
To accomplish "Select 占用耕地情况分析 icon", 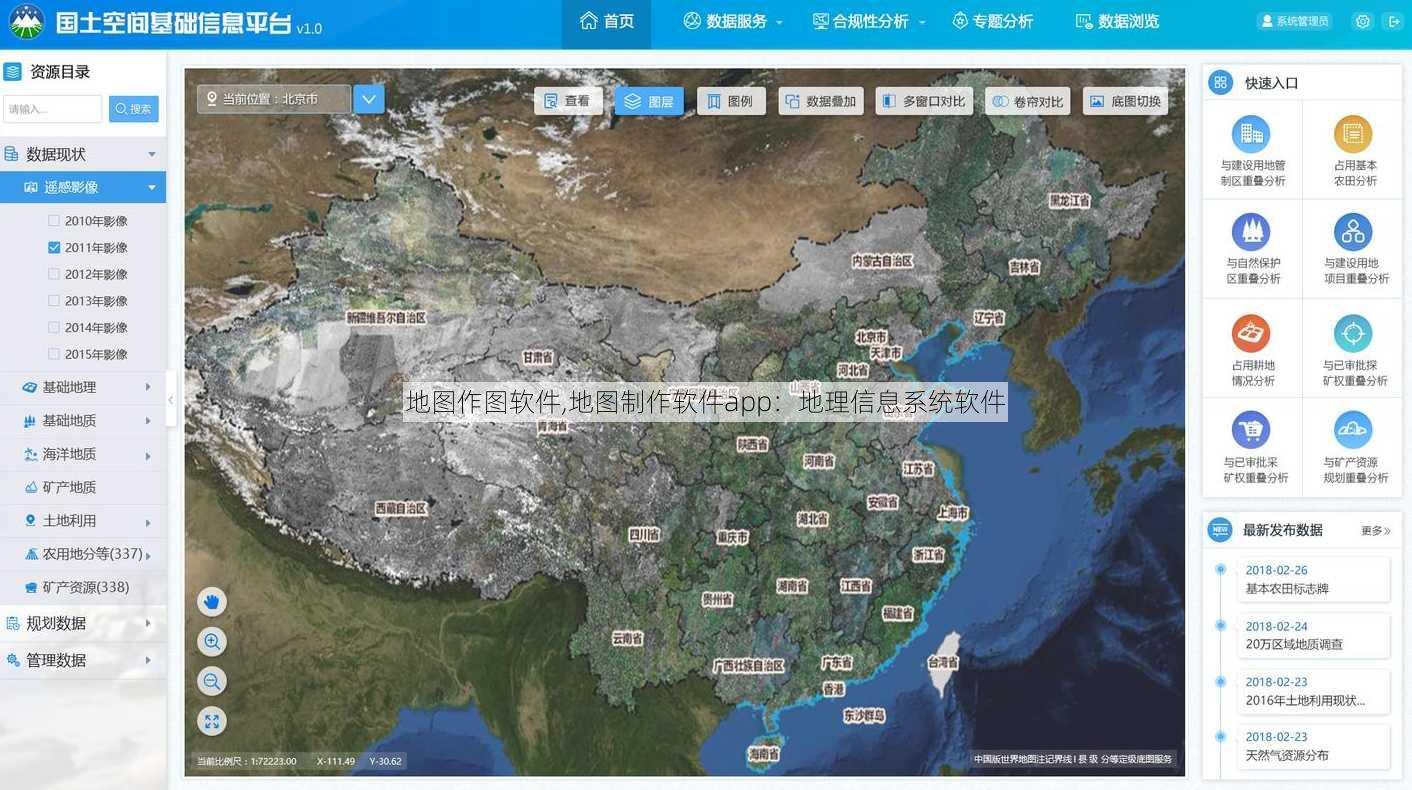I will coord(1250,333).
